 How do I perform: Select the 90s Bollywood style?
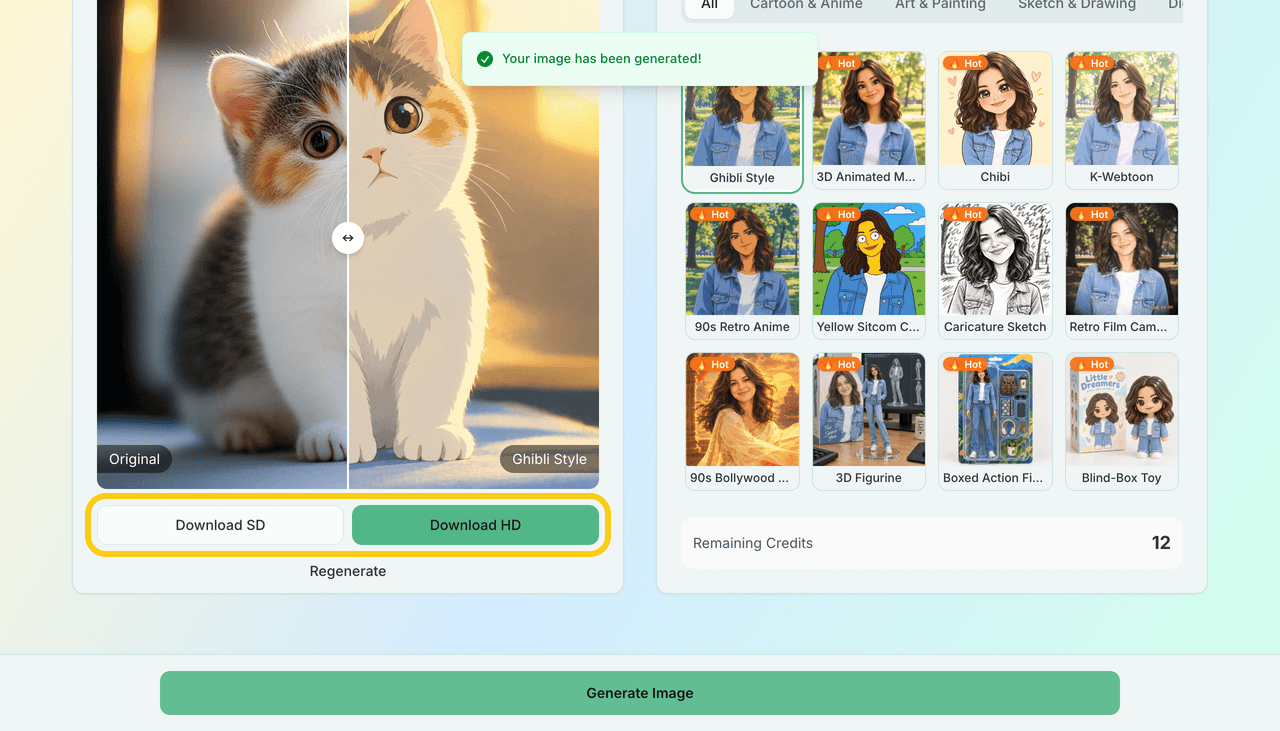(742, 421)
